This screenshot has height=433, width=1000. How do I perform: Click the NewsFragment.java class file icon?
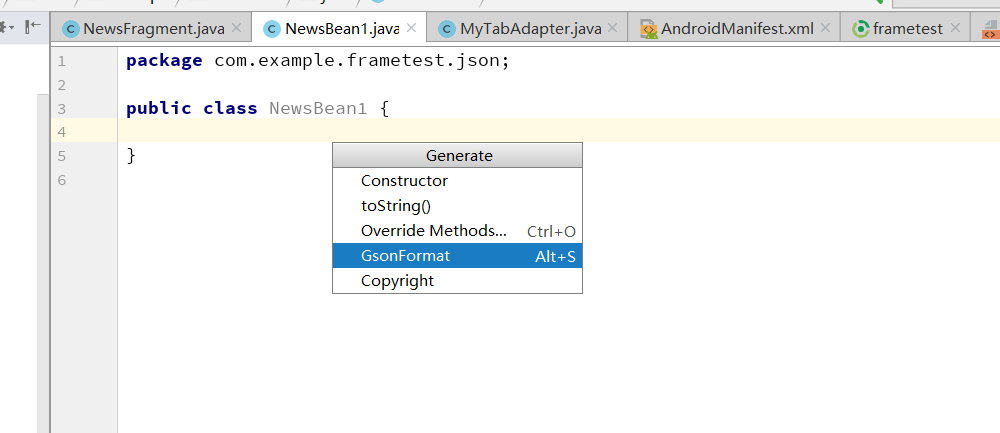click(x=71, y=29)
